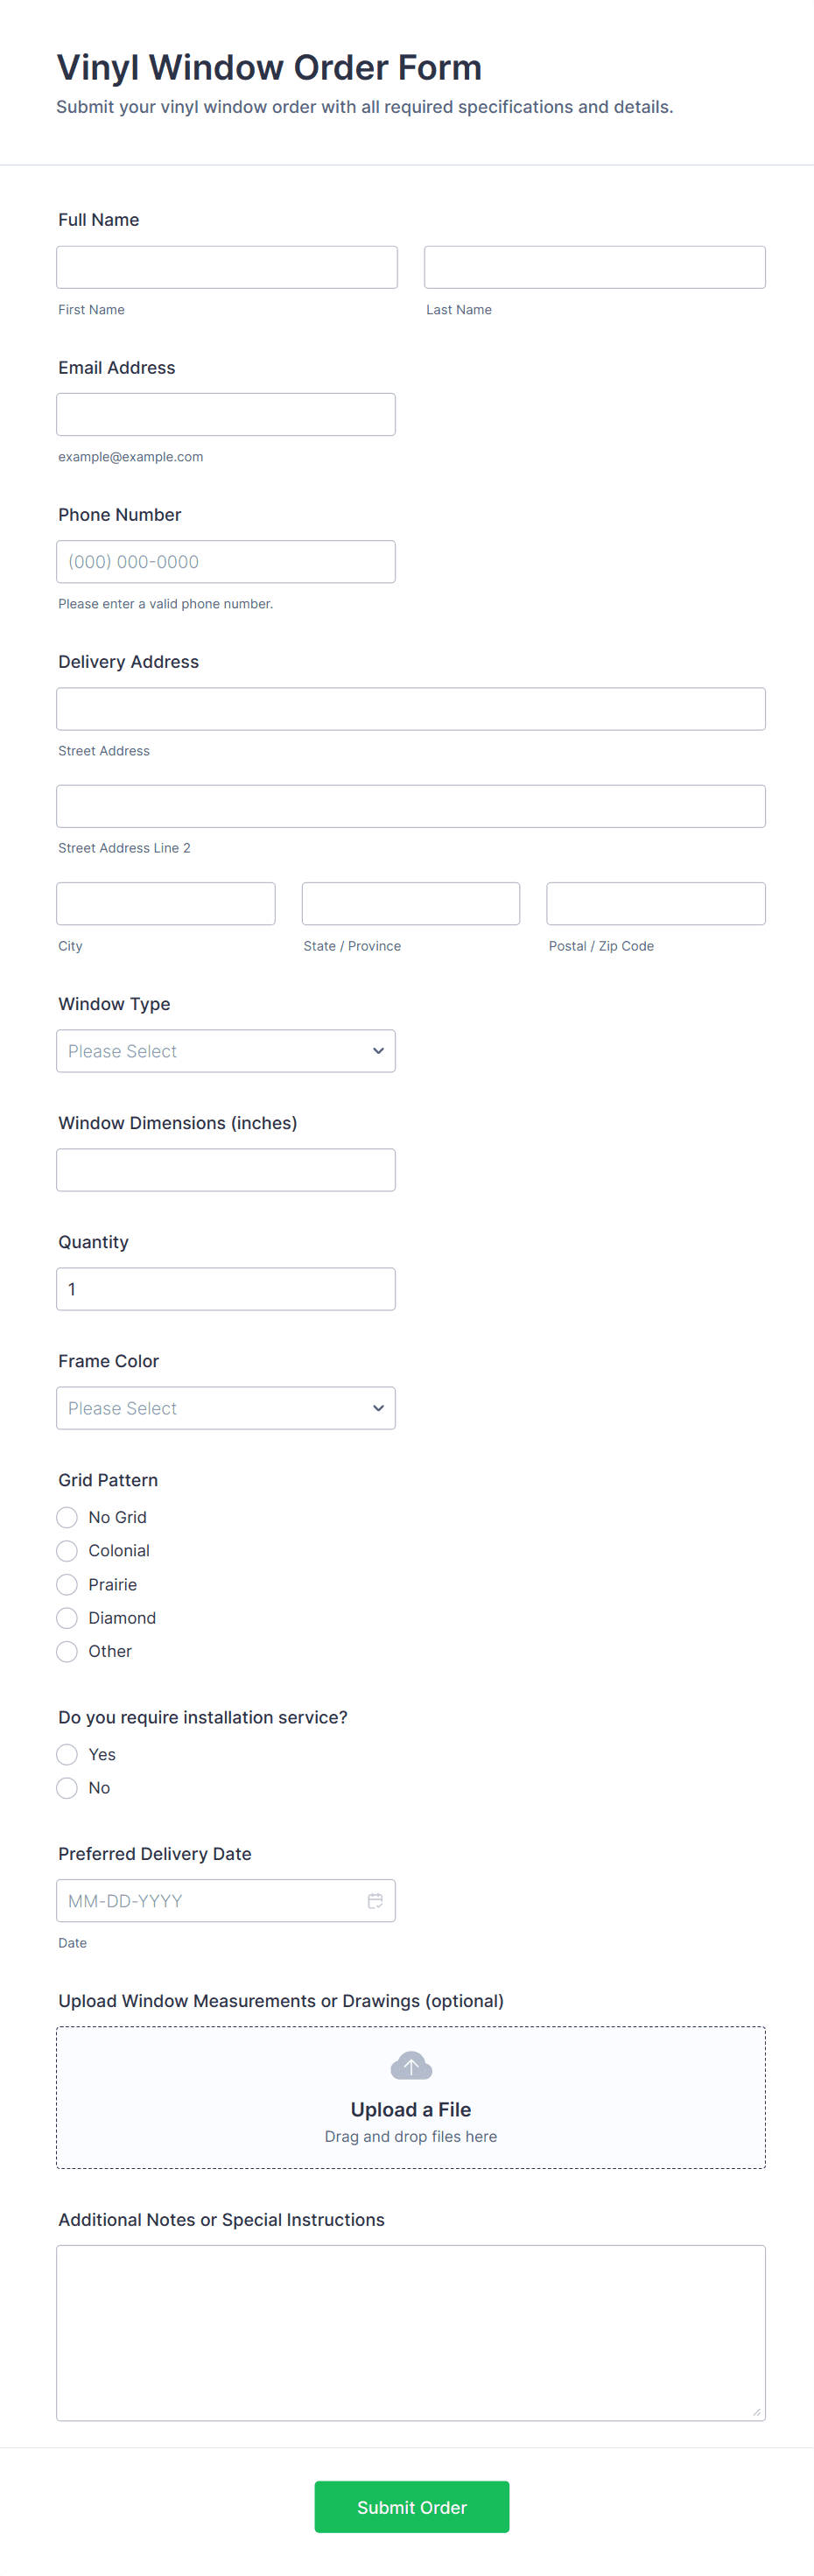Choose No for installation service
This screenshot has height=2576, width=814.
(x=67, y=1788)
